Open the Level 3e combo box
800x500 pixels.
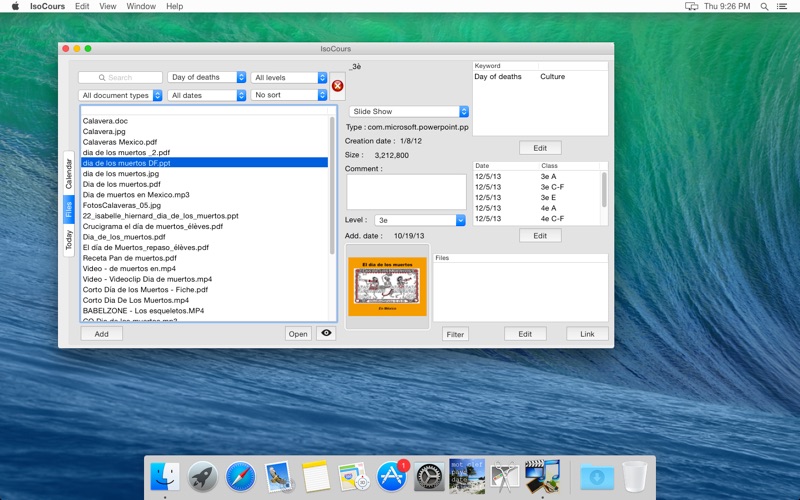(x=420, y=220)
